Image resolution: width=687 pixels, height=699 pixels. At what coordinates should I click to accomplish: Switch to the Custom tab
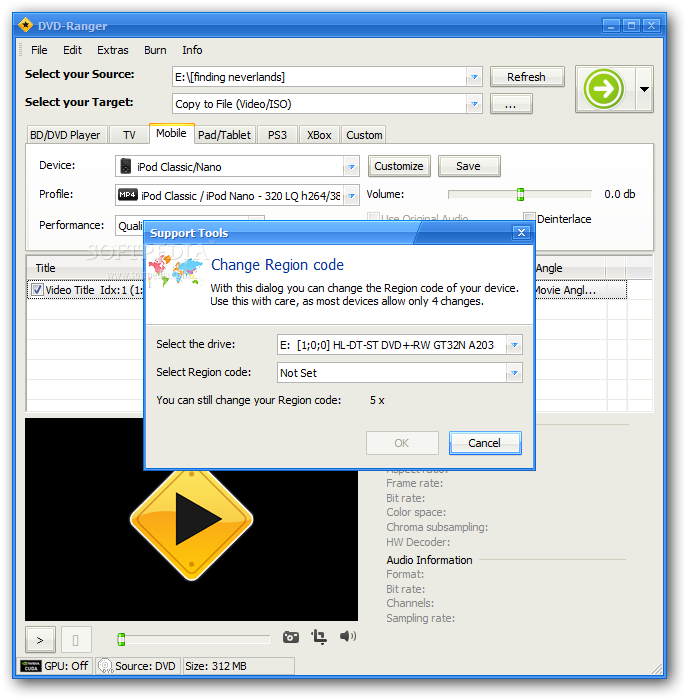click(x=364, y=135)
